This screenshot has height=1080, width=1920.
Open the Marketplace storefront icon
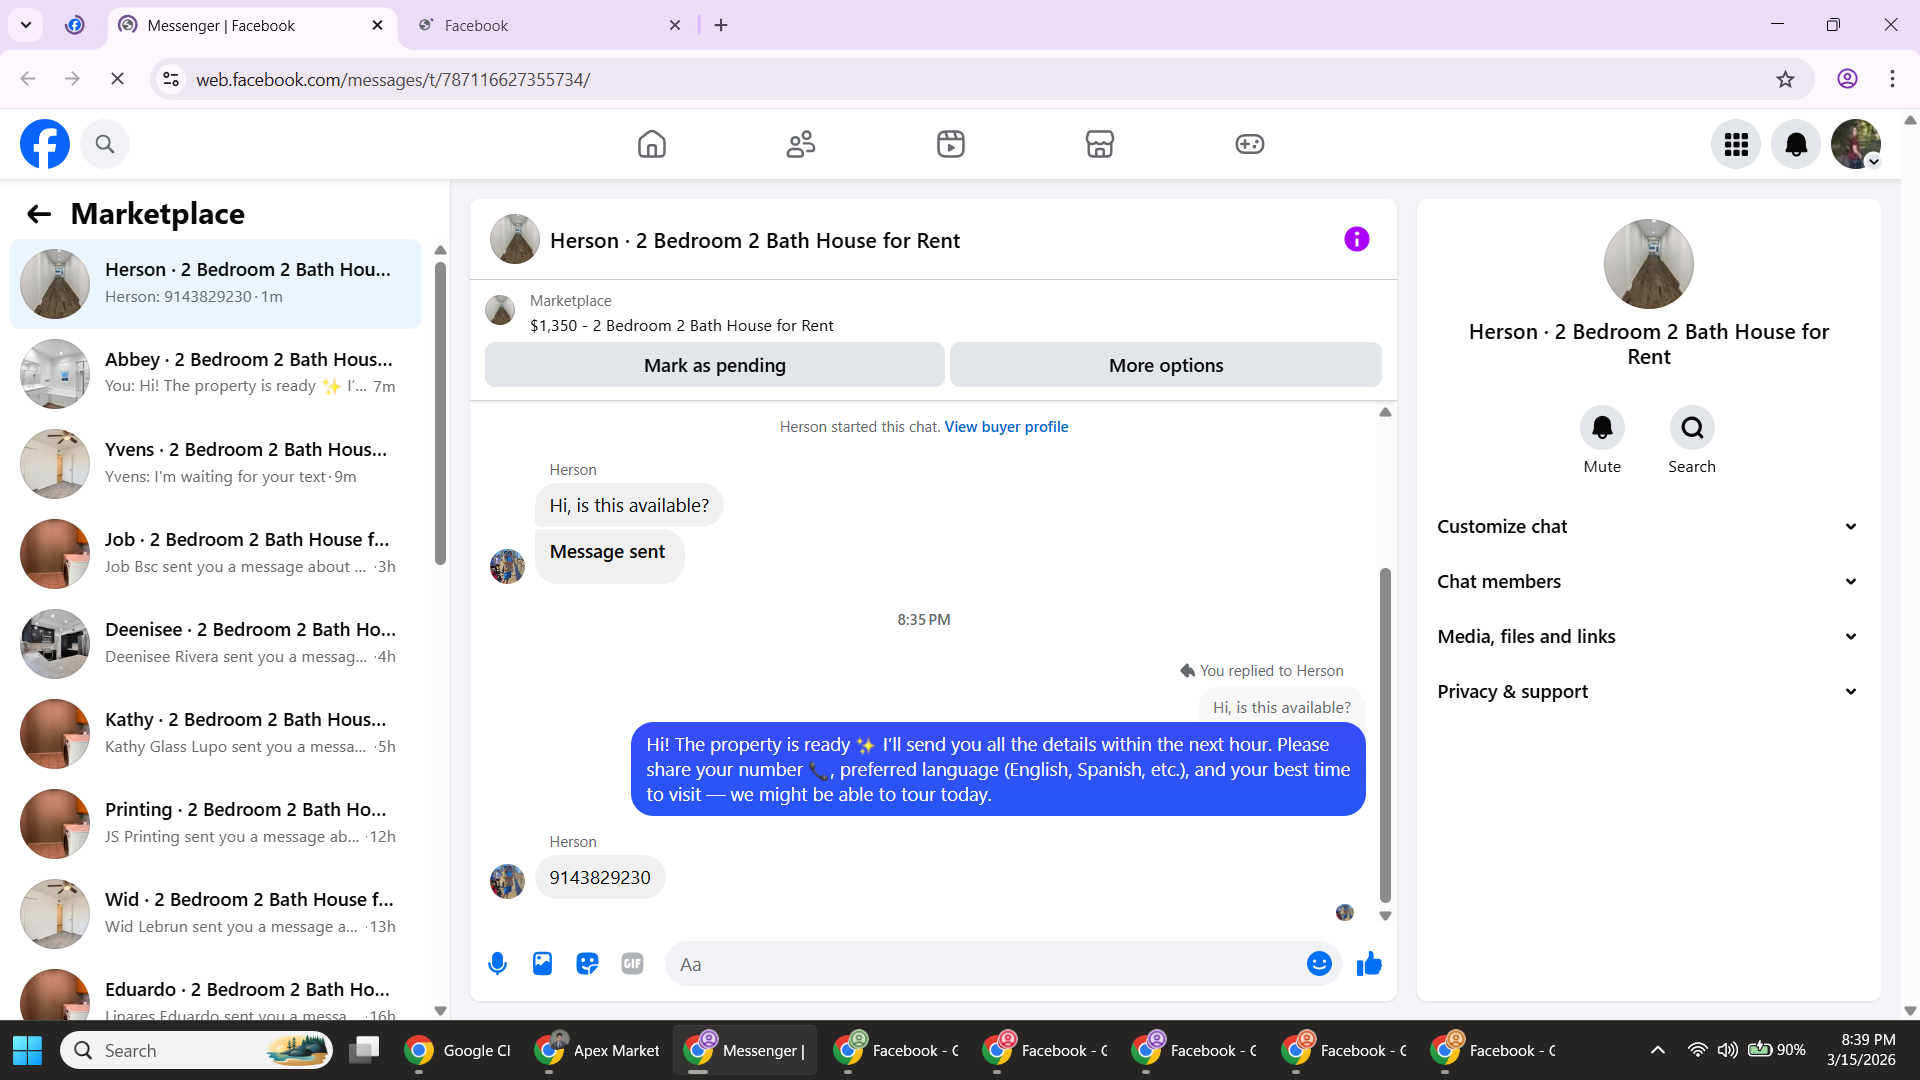1100,144
